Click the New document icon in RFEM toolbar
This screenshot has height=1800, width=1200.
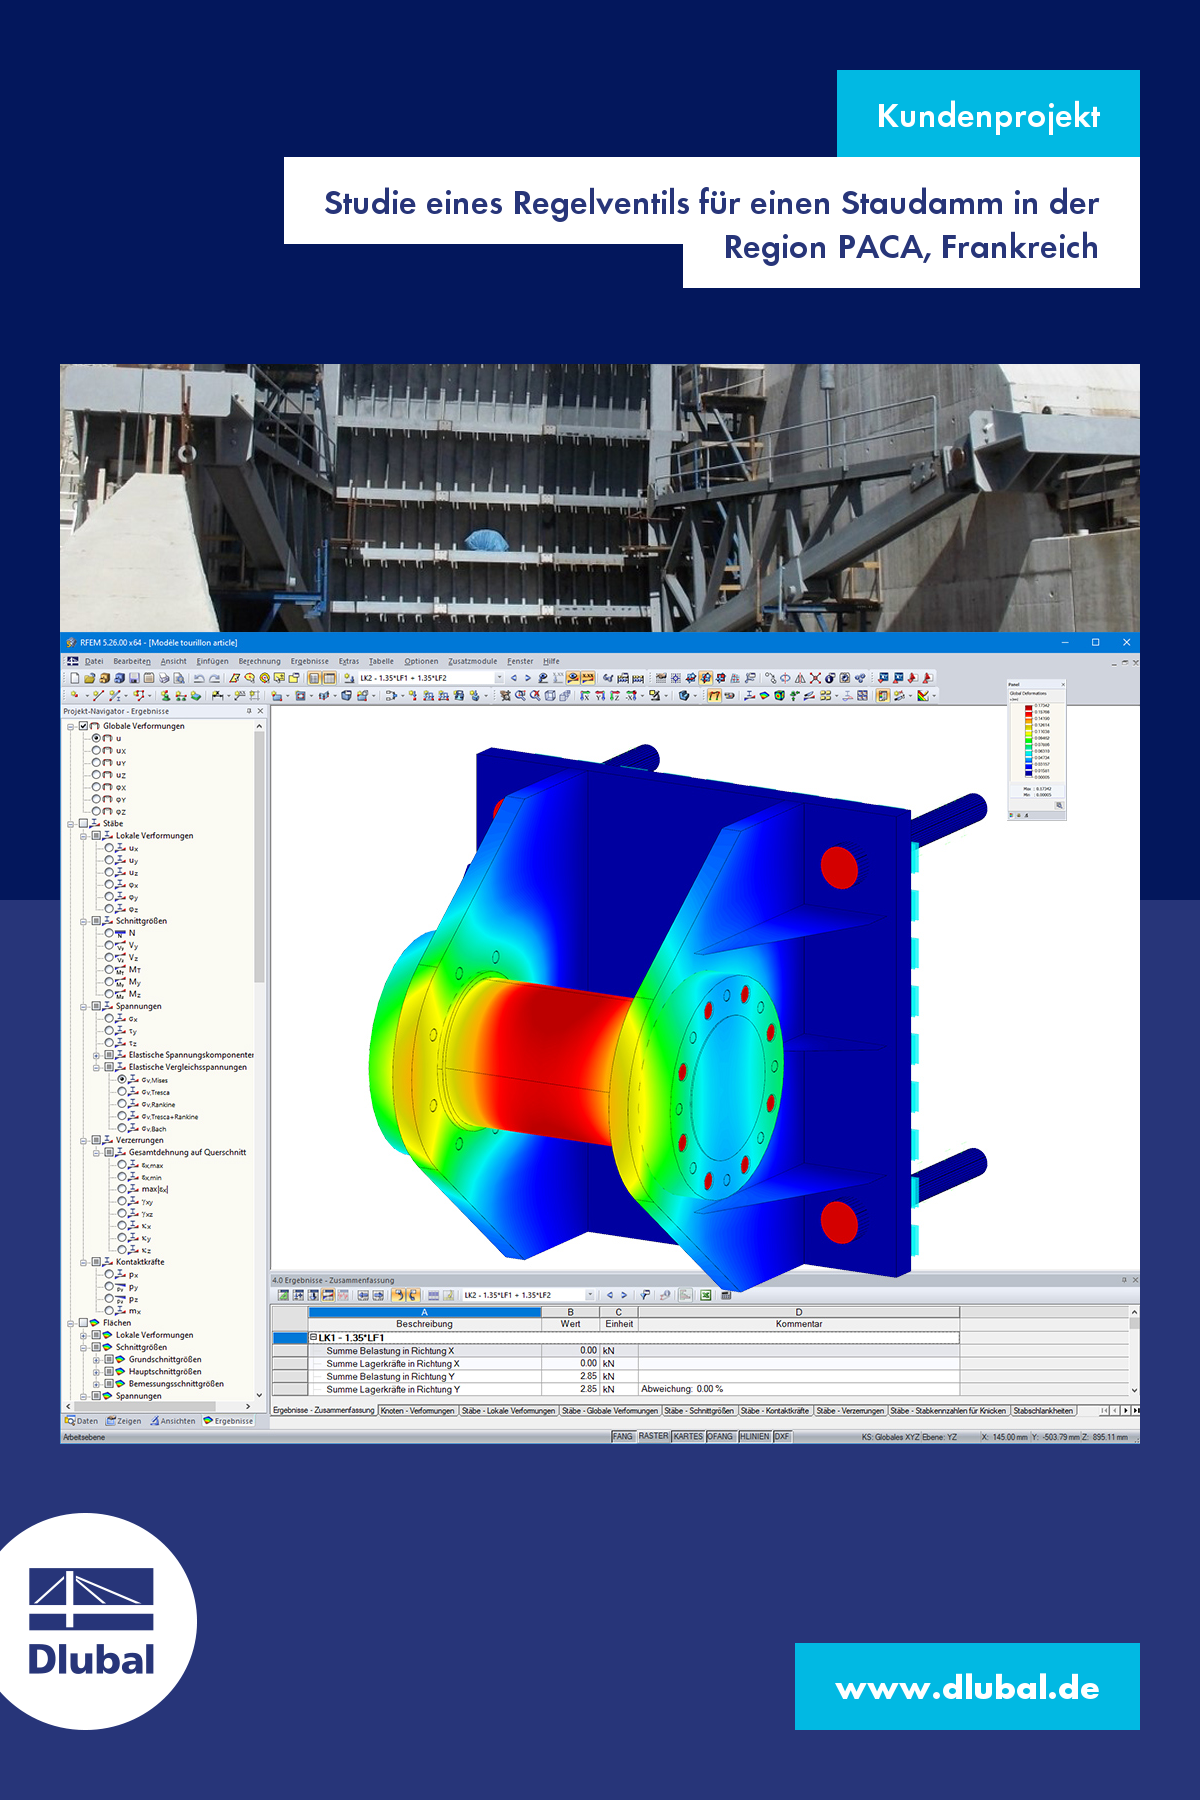74,678
